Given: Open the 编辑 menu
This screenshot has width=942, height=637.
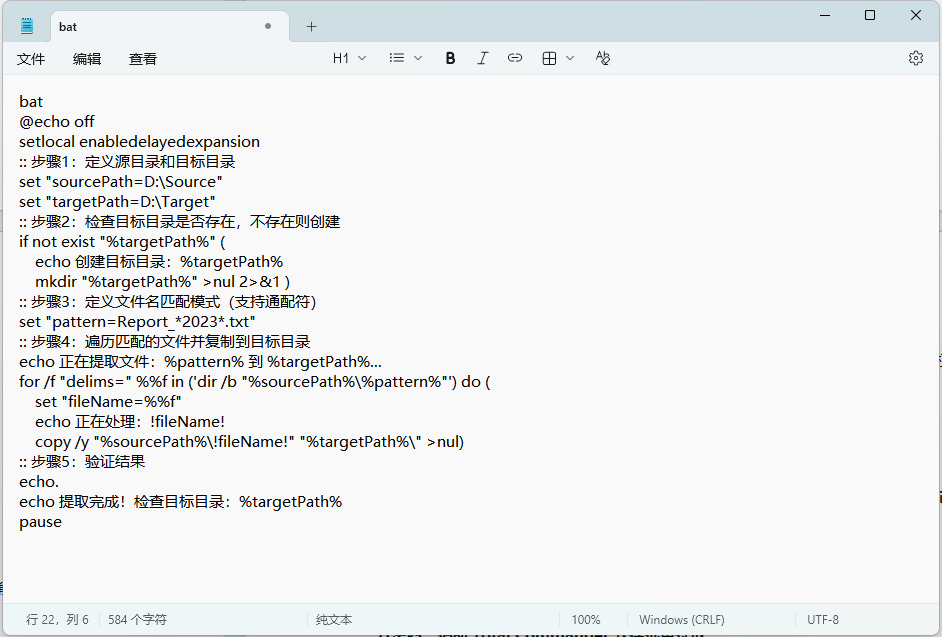Looking at the screenshot, I should click(87, 59).
